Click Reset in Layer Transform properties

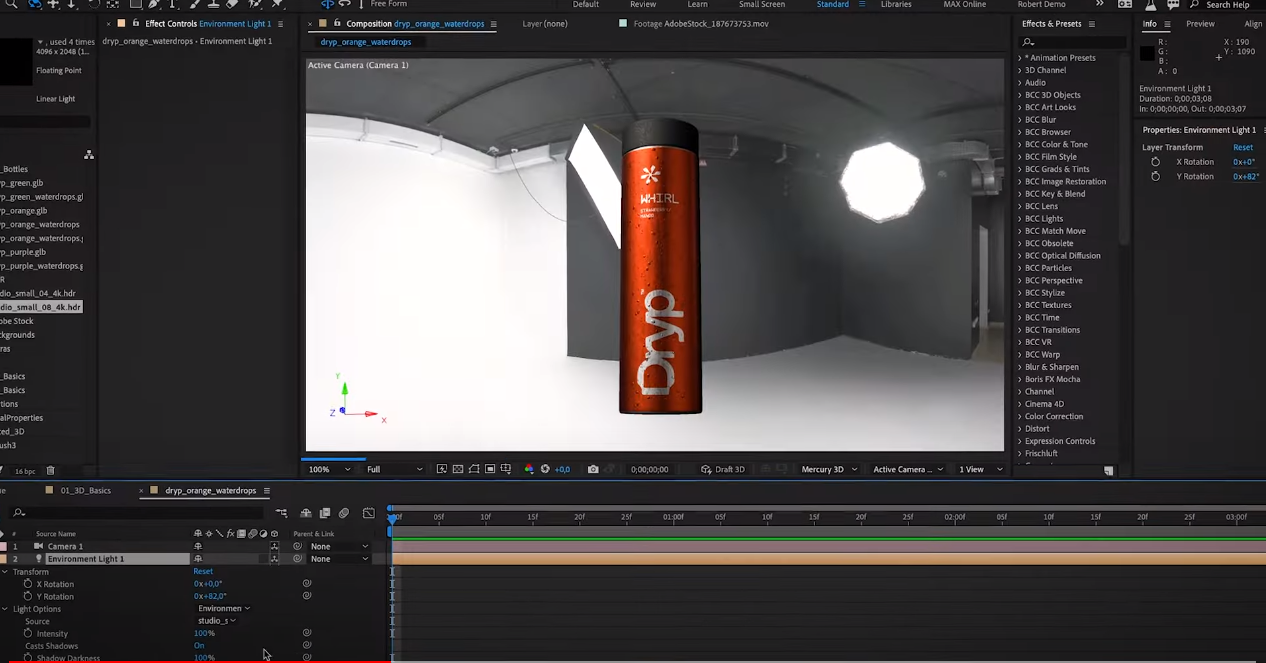point(1242,147)
